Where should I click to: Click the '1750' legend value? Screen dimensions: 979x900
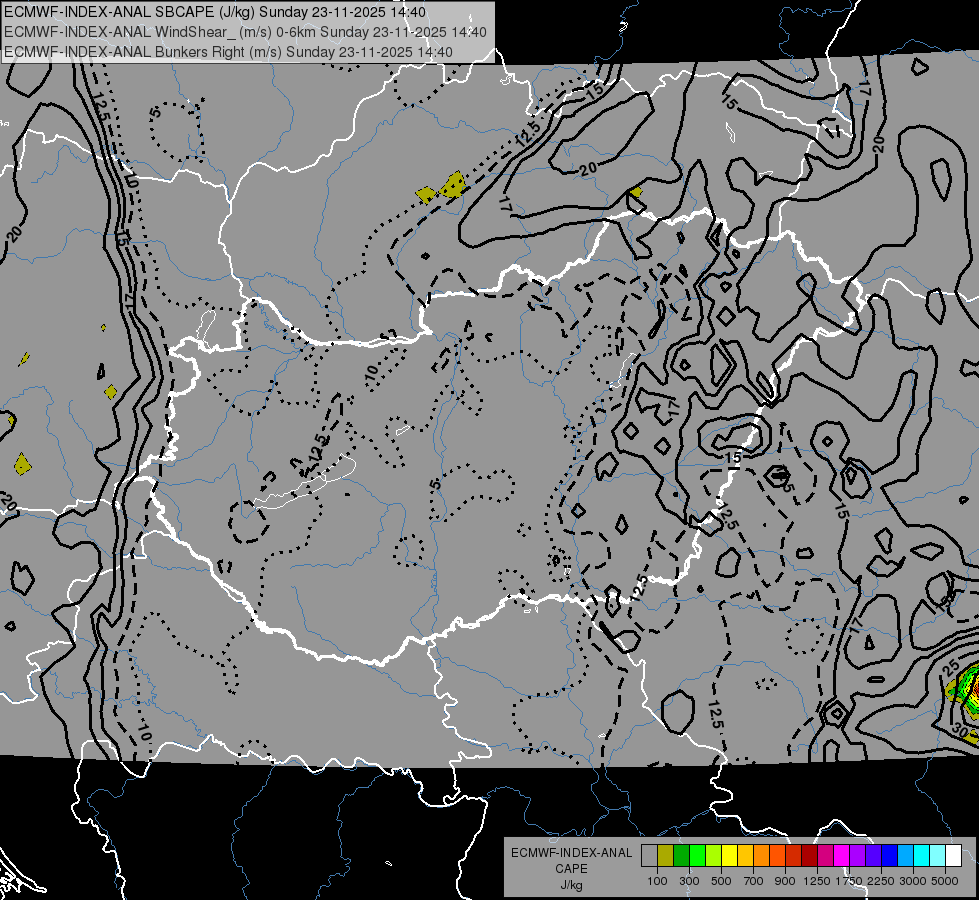pos(849,881)
